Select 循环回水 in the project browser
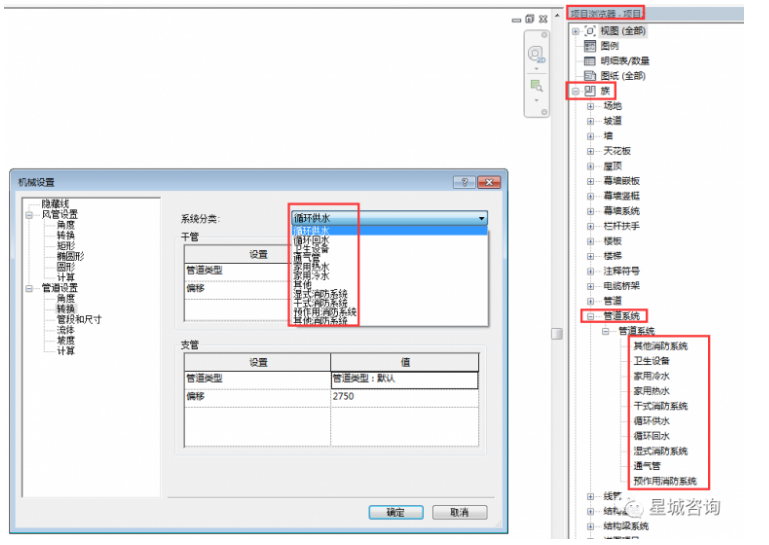The image size is (769, 545). (x=651, y=436)
